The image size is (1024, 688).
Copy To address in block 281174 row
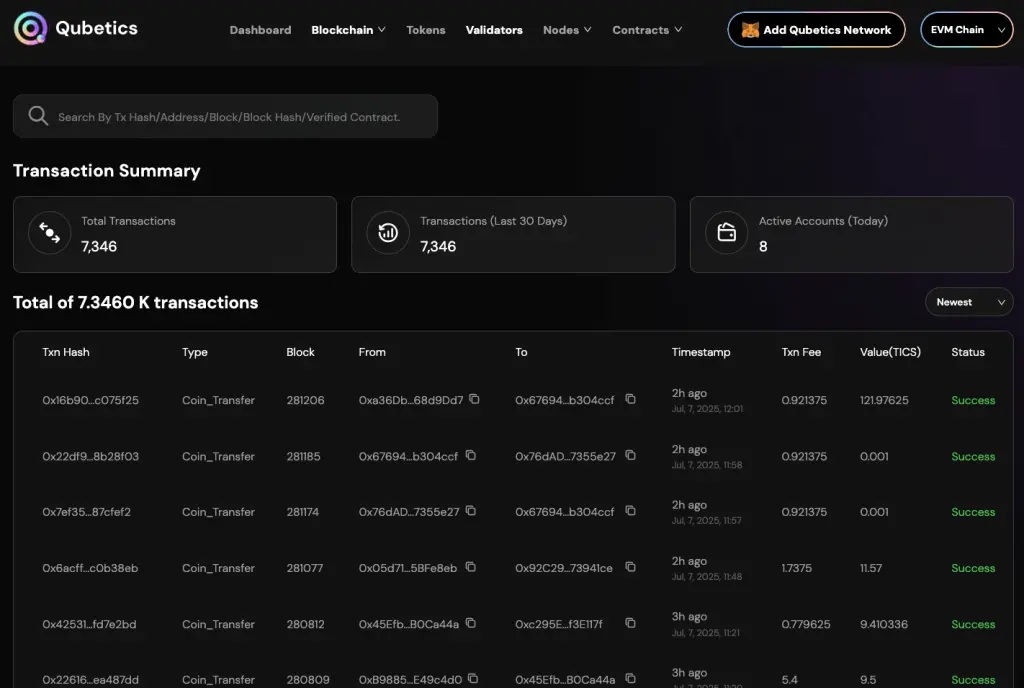[x=630, y=510]
